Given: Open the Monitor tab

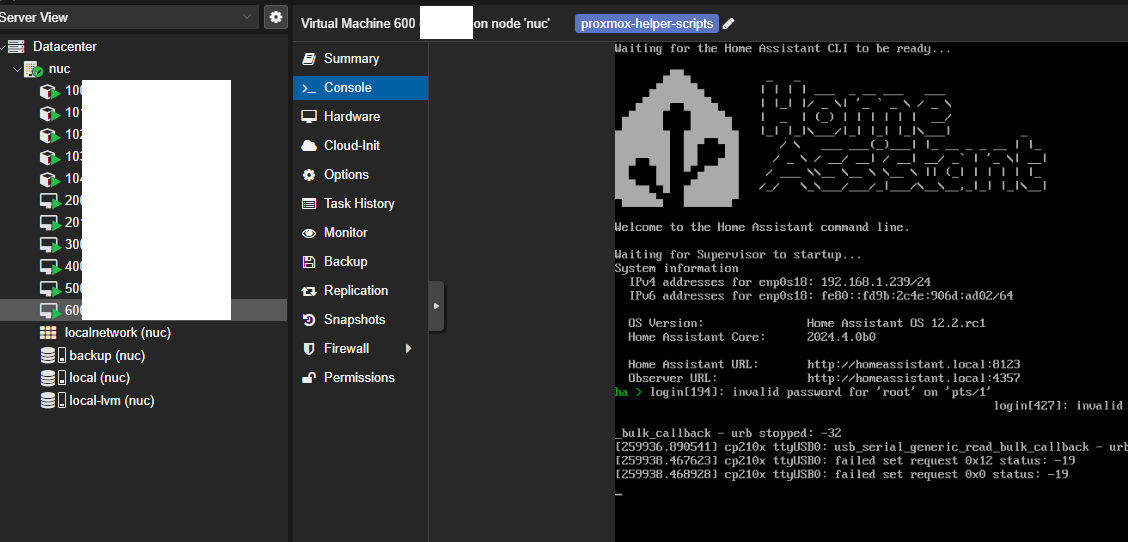Looking at the screenshot, I should pyautogui.click(x=360, y=232).
